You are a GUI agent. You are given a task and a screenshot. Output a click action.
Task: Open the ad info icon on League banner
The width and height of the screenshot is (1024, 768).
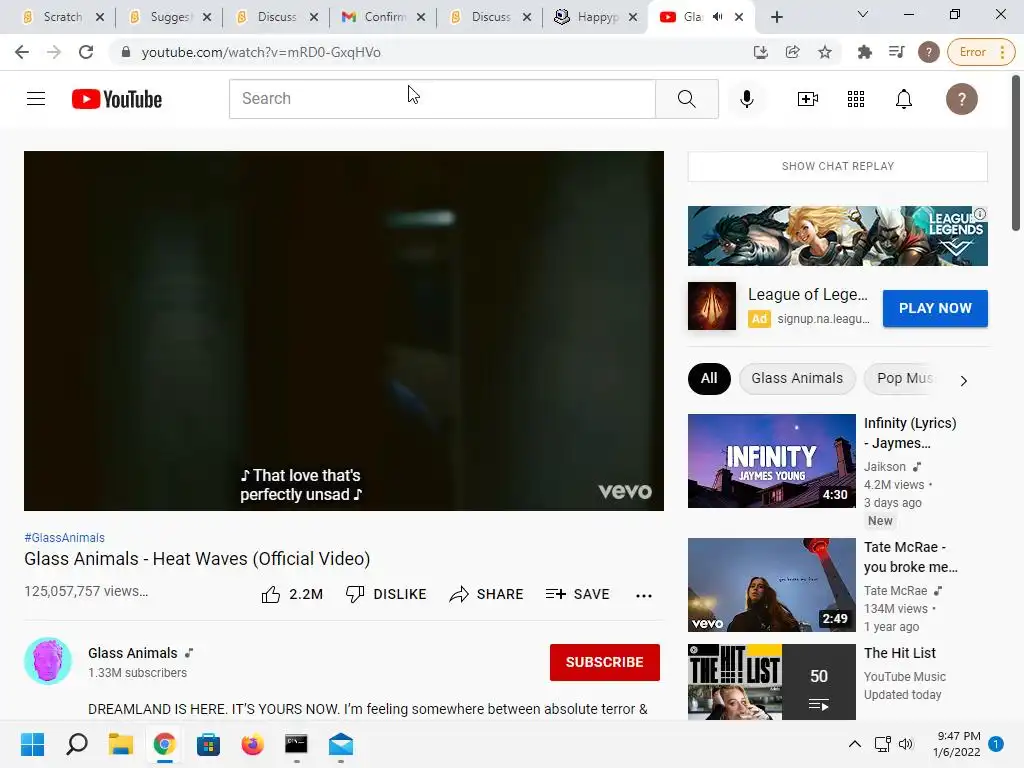[x=980, y=214]
